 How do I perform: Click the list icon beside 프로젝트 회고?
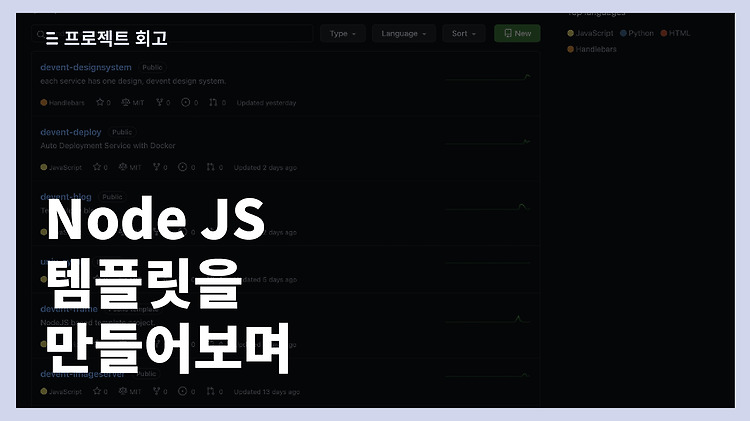click(52, 38)
